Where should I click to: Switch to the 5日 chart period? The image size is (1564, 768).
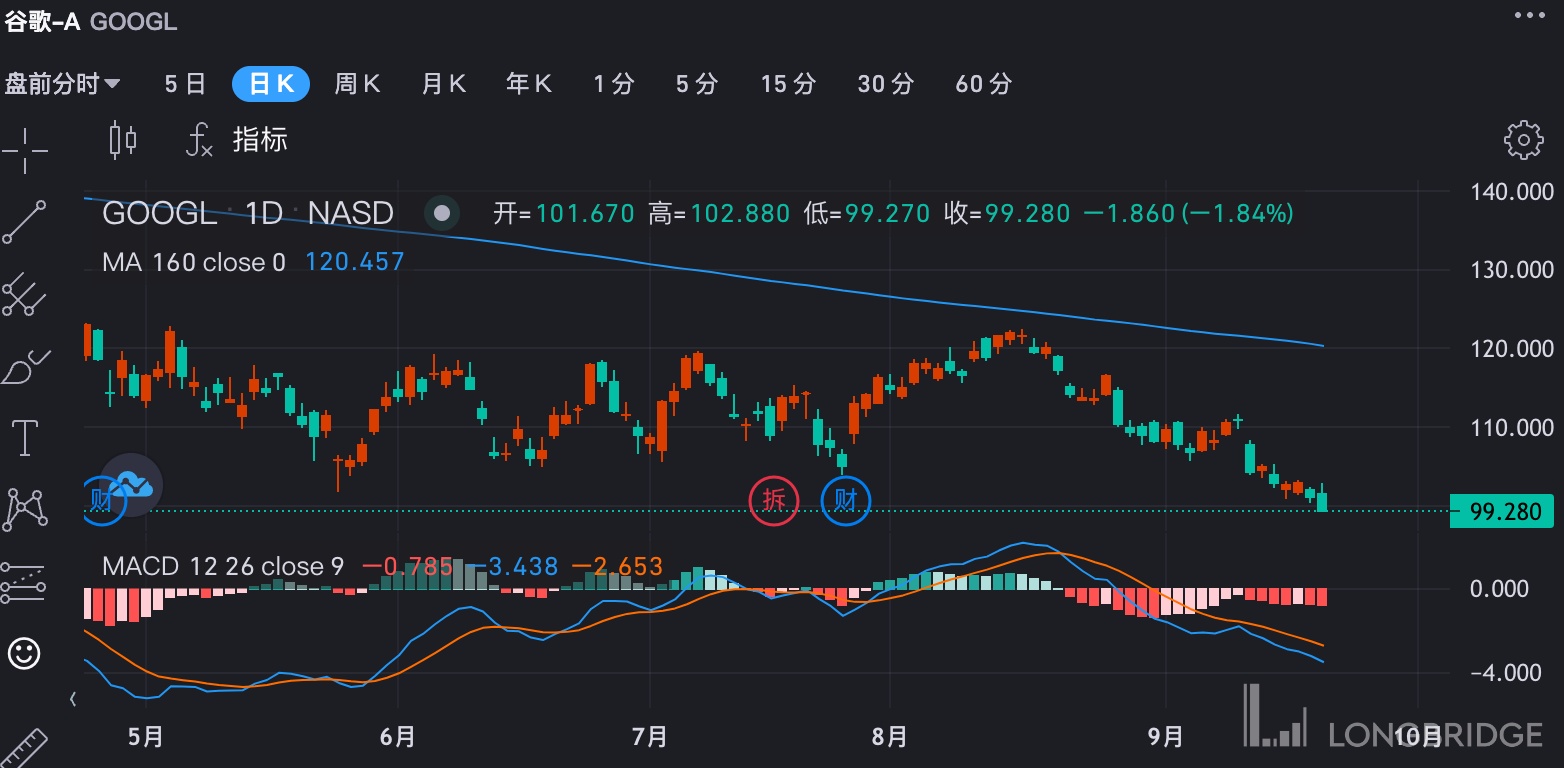(x=185, y=84)
